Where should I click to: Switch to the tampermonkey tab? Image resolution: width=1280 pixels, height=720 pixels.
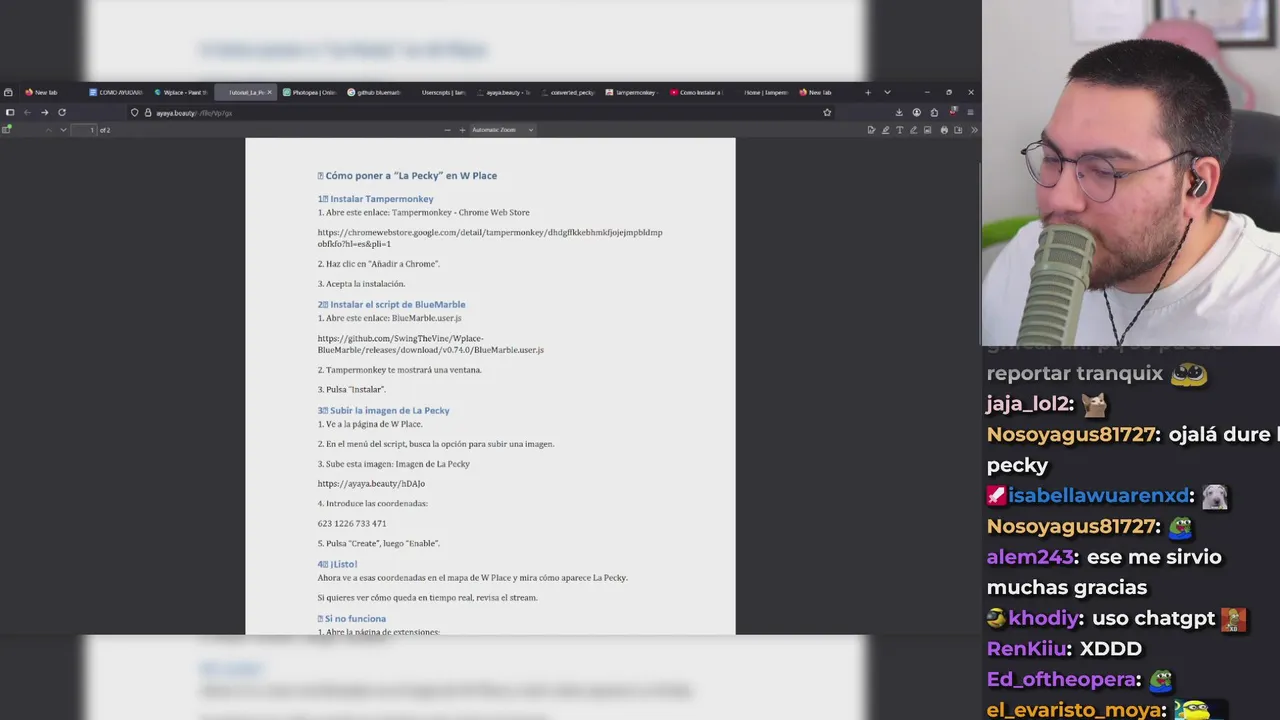632,92
